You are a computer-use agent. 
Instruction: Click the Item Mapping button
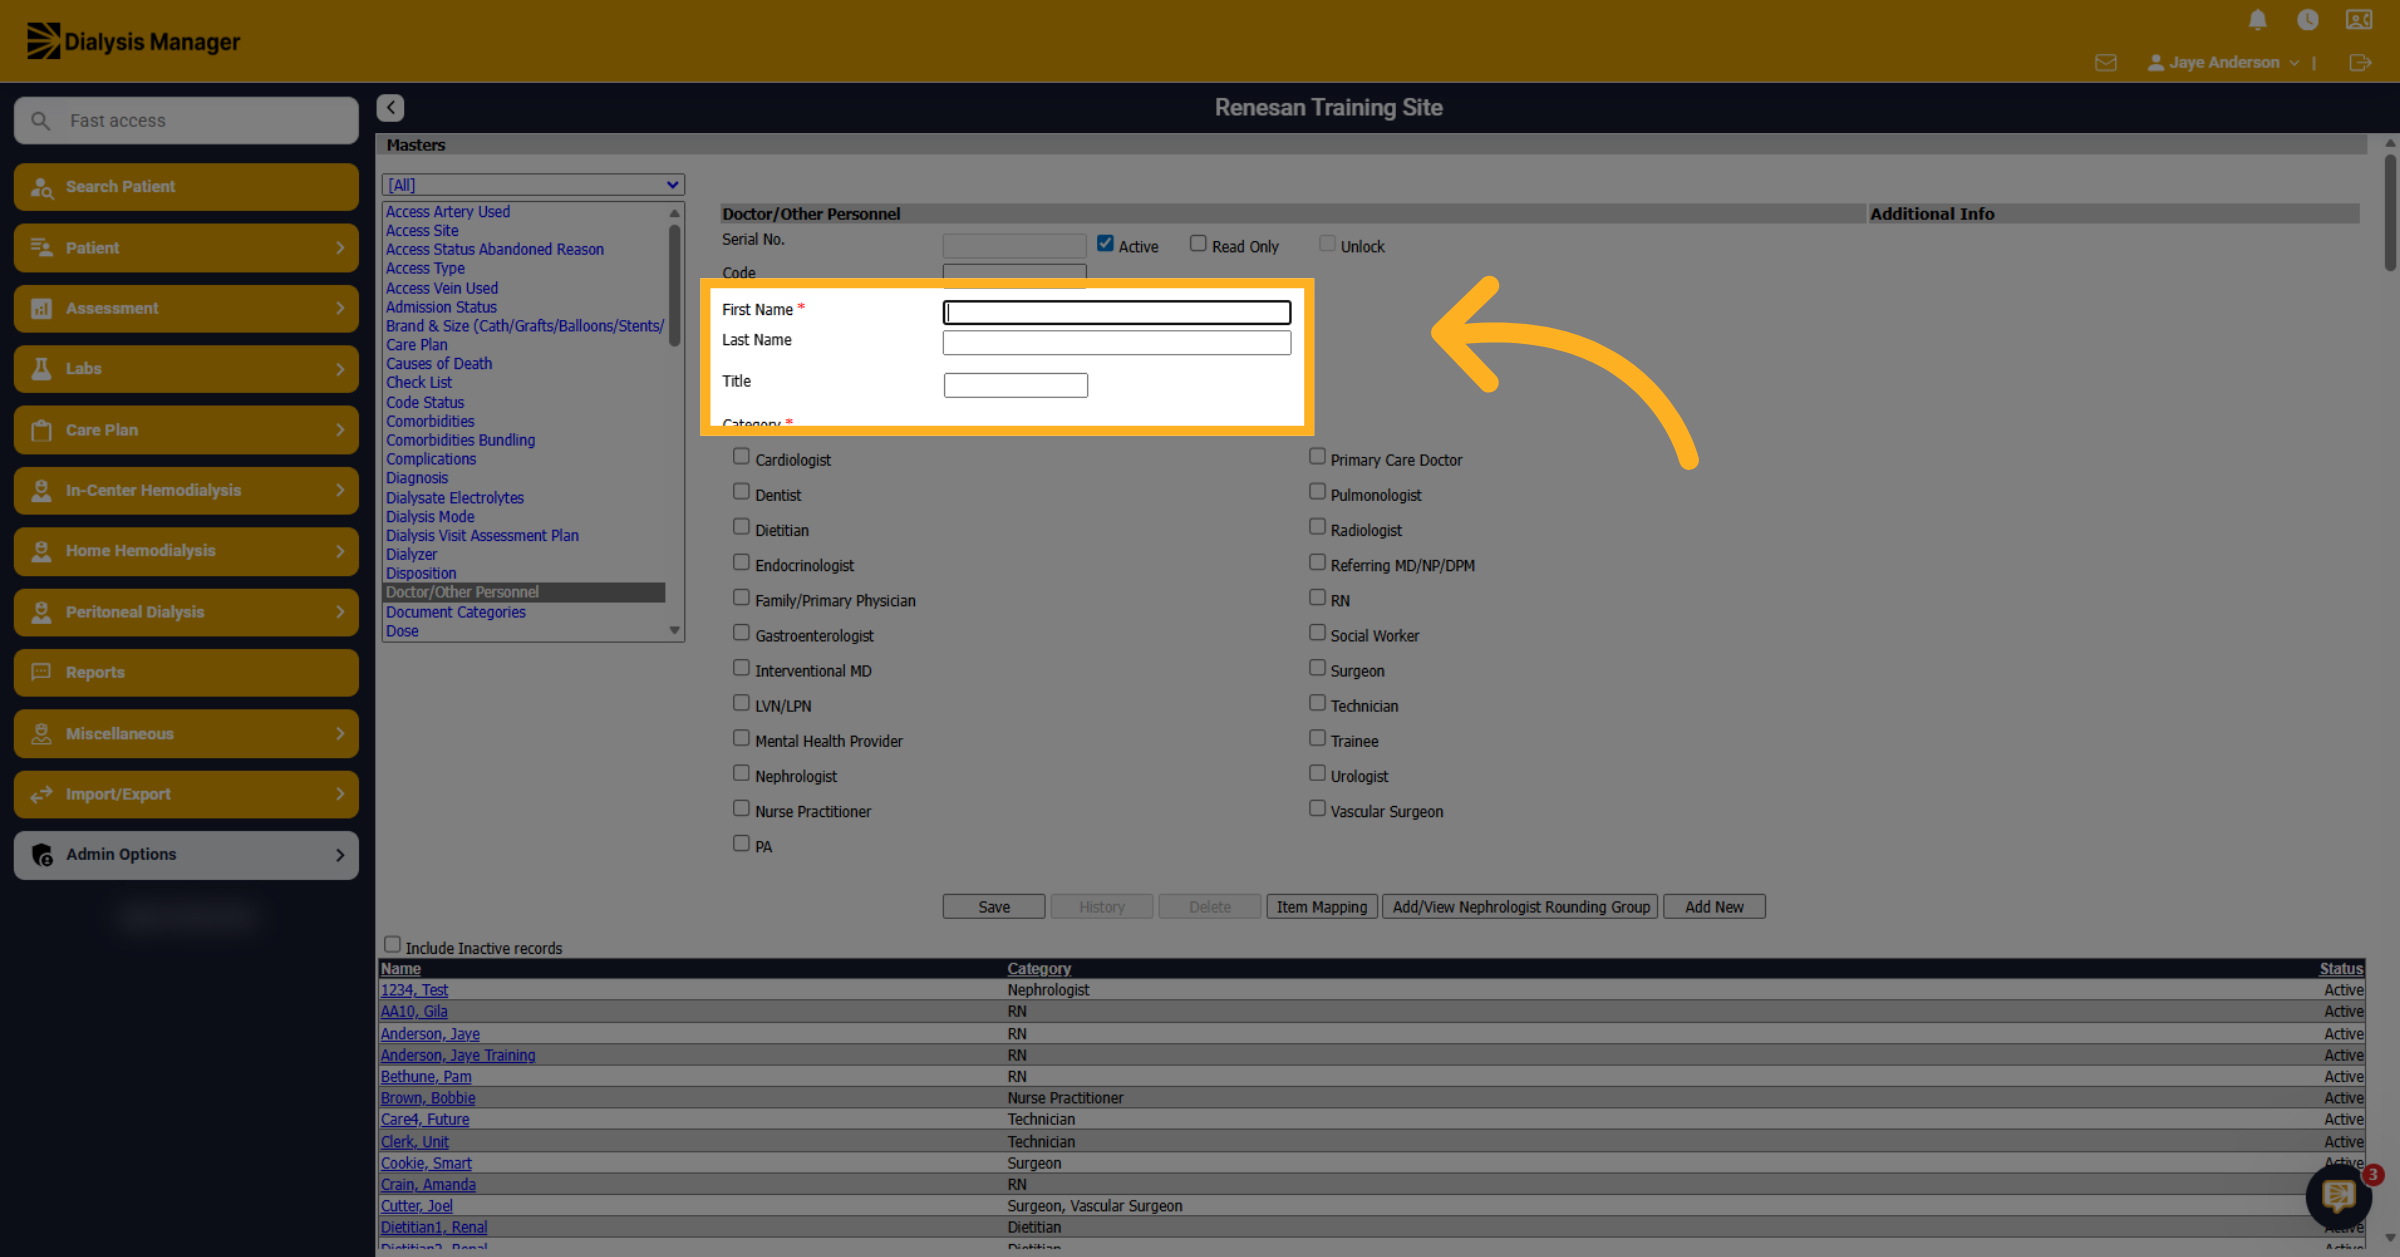pos(1321,907)
